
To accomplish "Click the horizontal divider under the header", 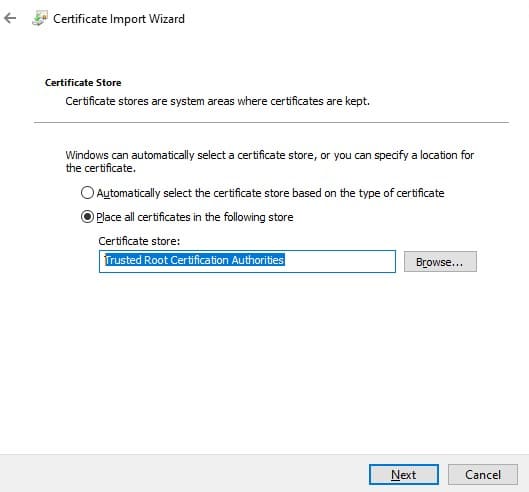I will (271, 122).
